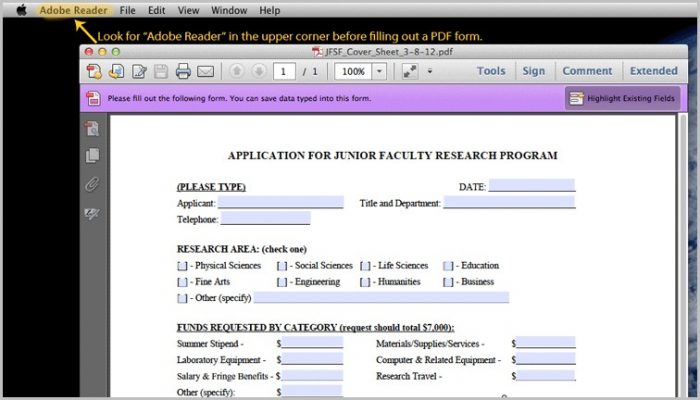The image size is (700, 400).
Task: Click the Create PDF online toolbar icon
Action: coord(94,71)
